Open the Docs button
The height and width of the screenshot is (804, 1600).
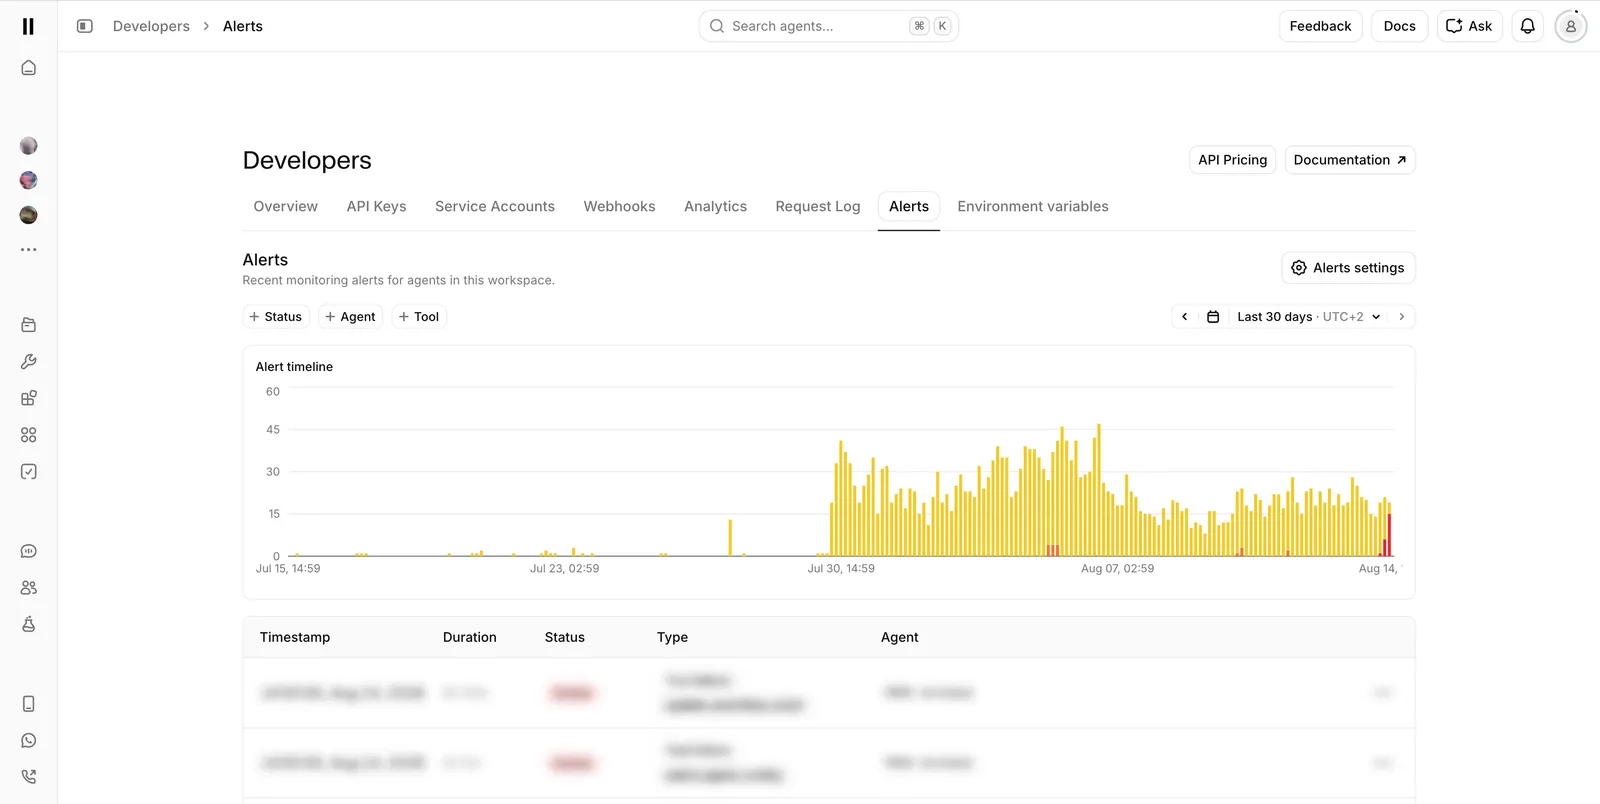[1400, 26]
